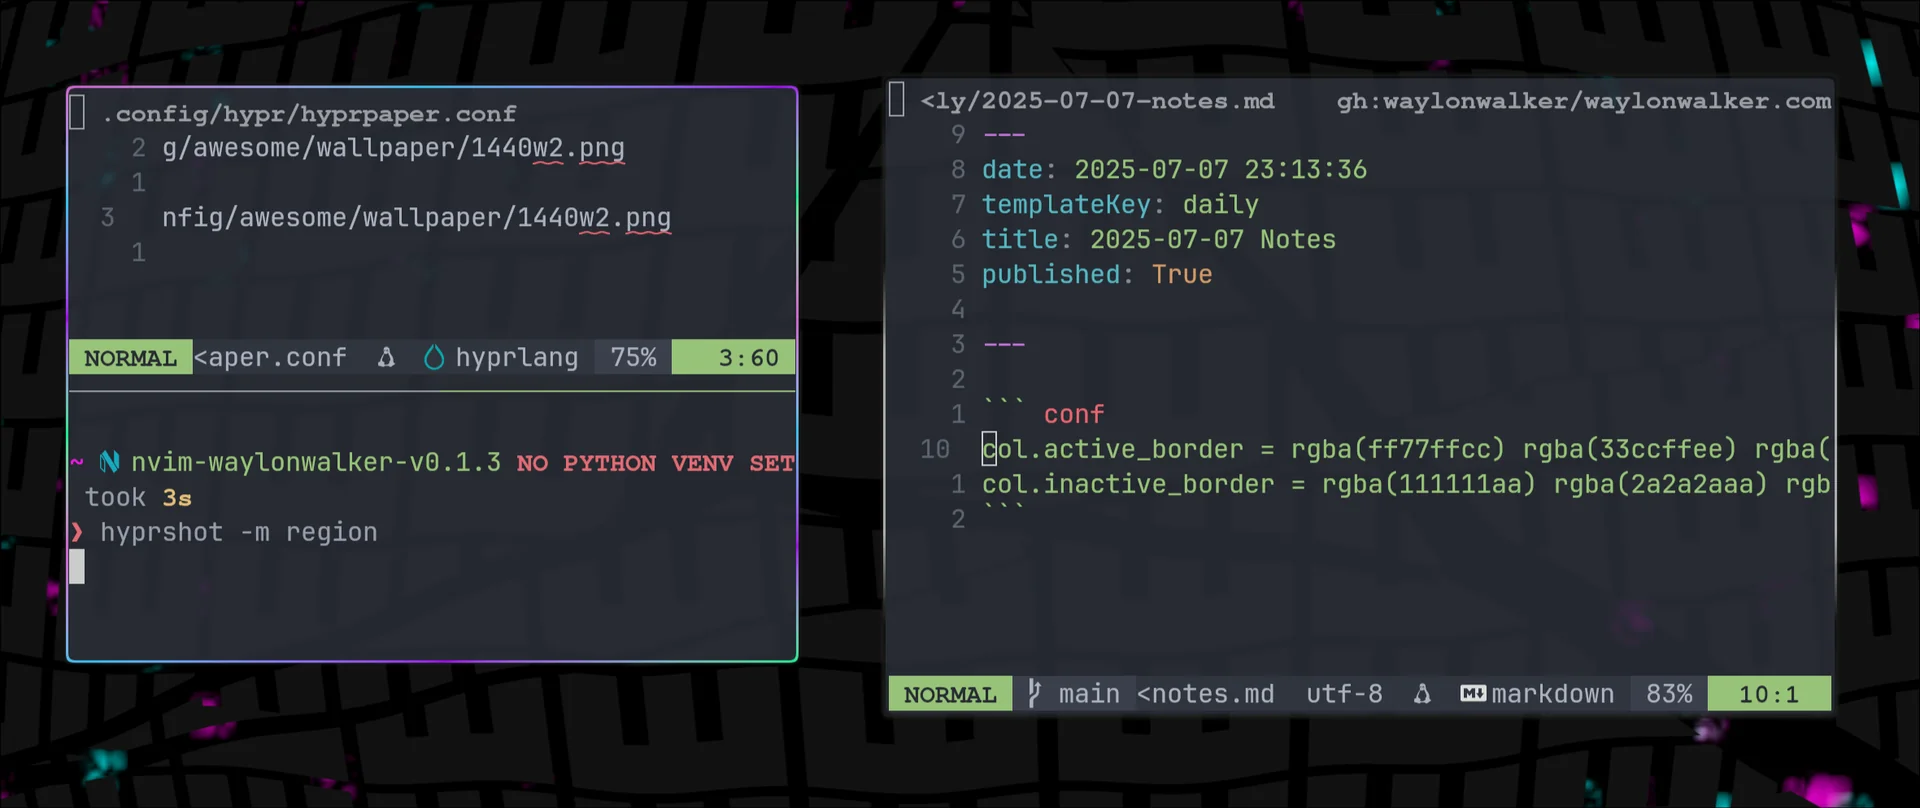
Task: Click the file icon beside .config/hypr/hyprpaper.conf
Action: pyautogui.click(x=77, y=112)
